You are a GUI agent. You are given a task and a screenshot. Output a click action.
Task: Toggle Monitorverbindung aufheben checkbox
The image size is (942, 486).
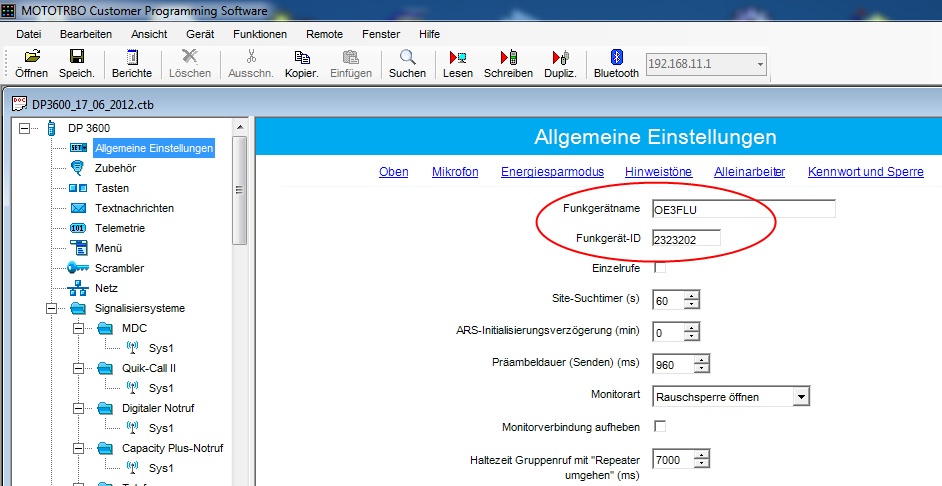click(660, 427)
